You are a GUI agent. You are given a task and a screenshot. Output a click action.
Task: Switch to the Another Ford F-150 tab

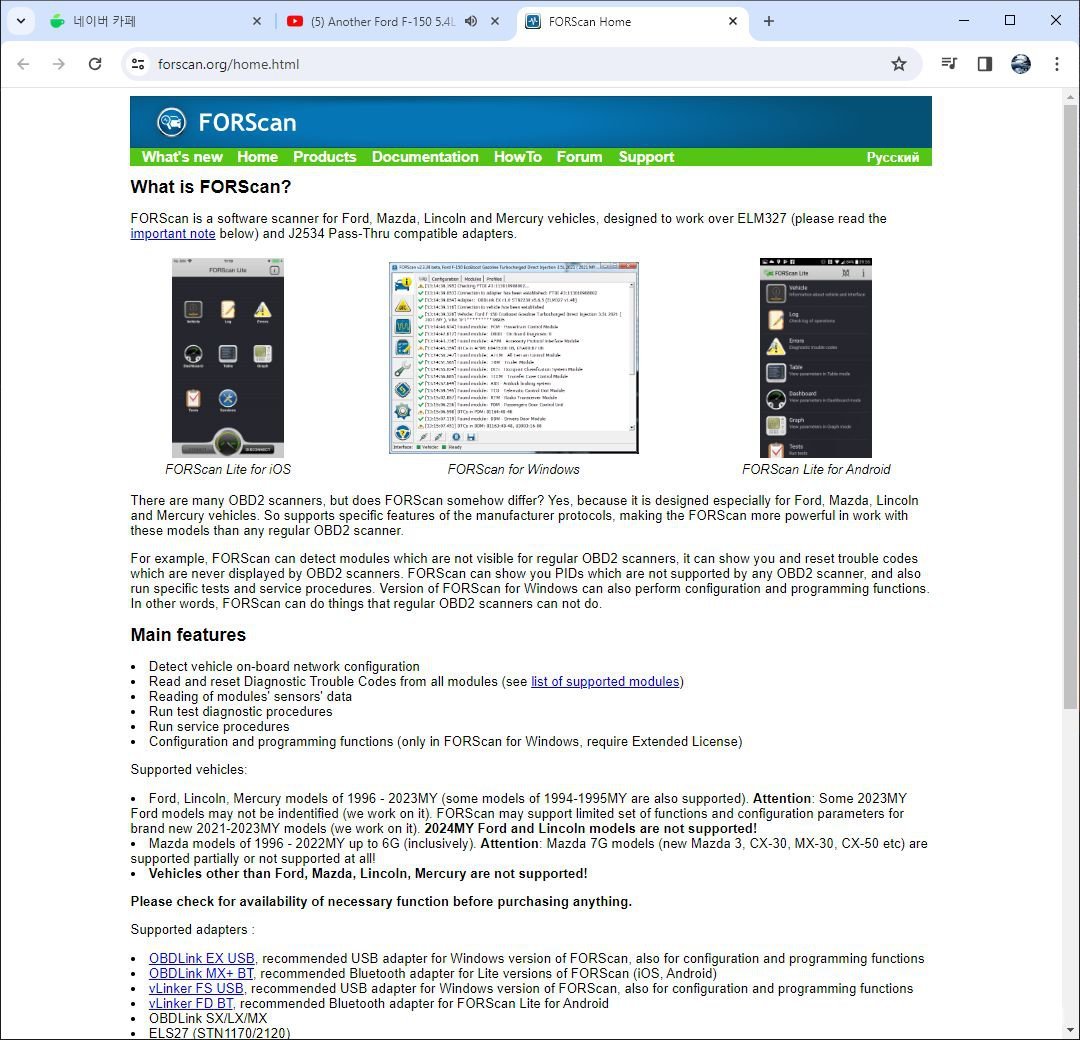(395, 21)
